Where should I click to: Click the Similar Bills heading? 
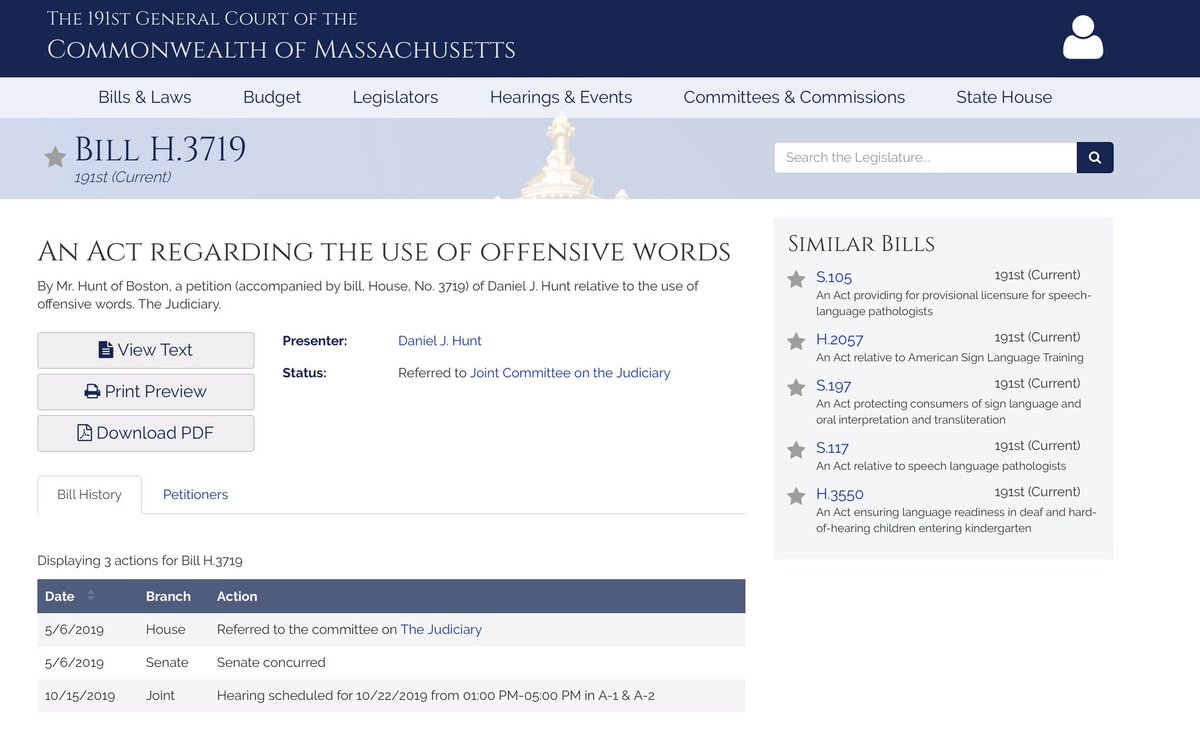[x=861, y=244]
